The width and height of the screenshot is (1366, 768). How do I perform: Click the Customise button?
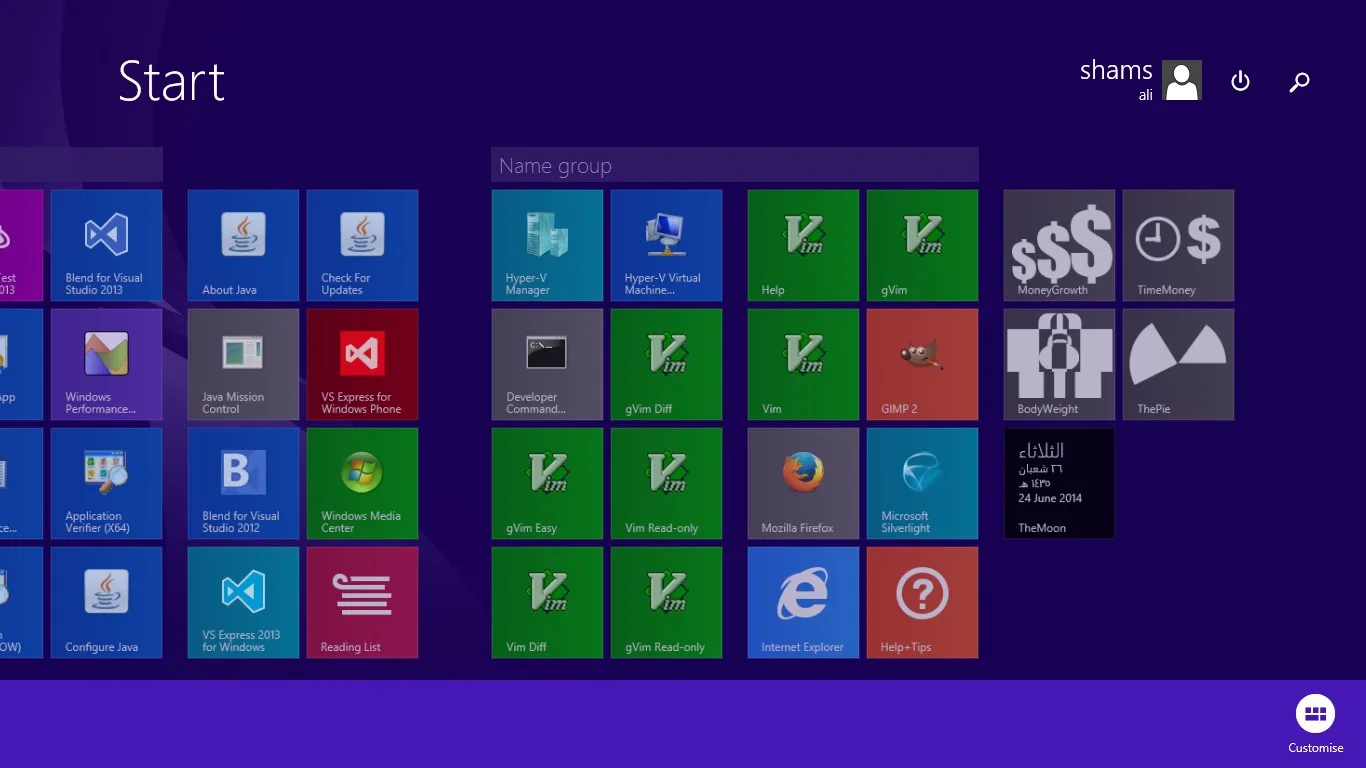pyautogui.click(x=1315, y=724)
